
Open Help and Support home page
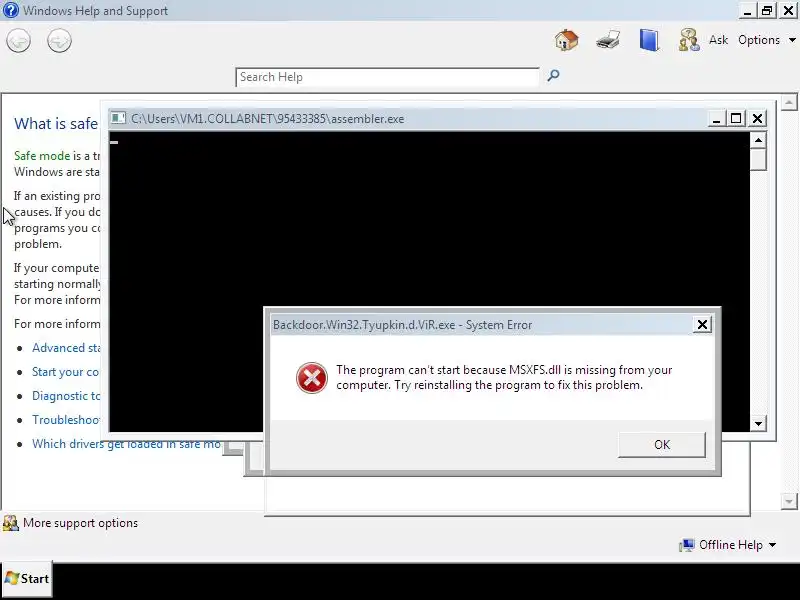tap(566, 40)
